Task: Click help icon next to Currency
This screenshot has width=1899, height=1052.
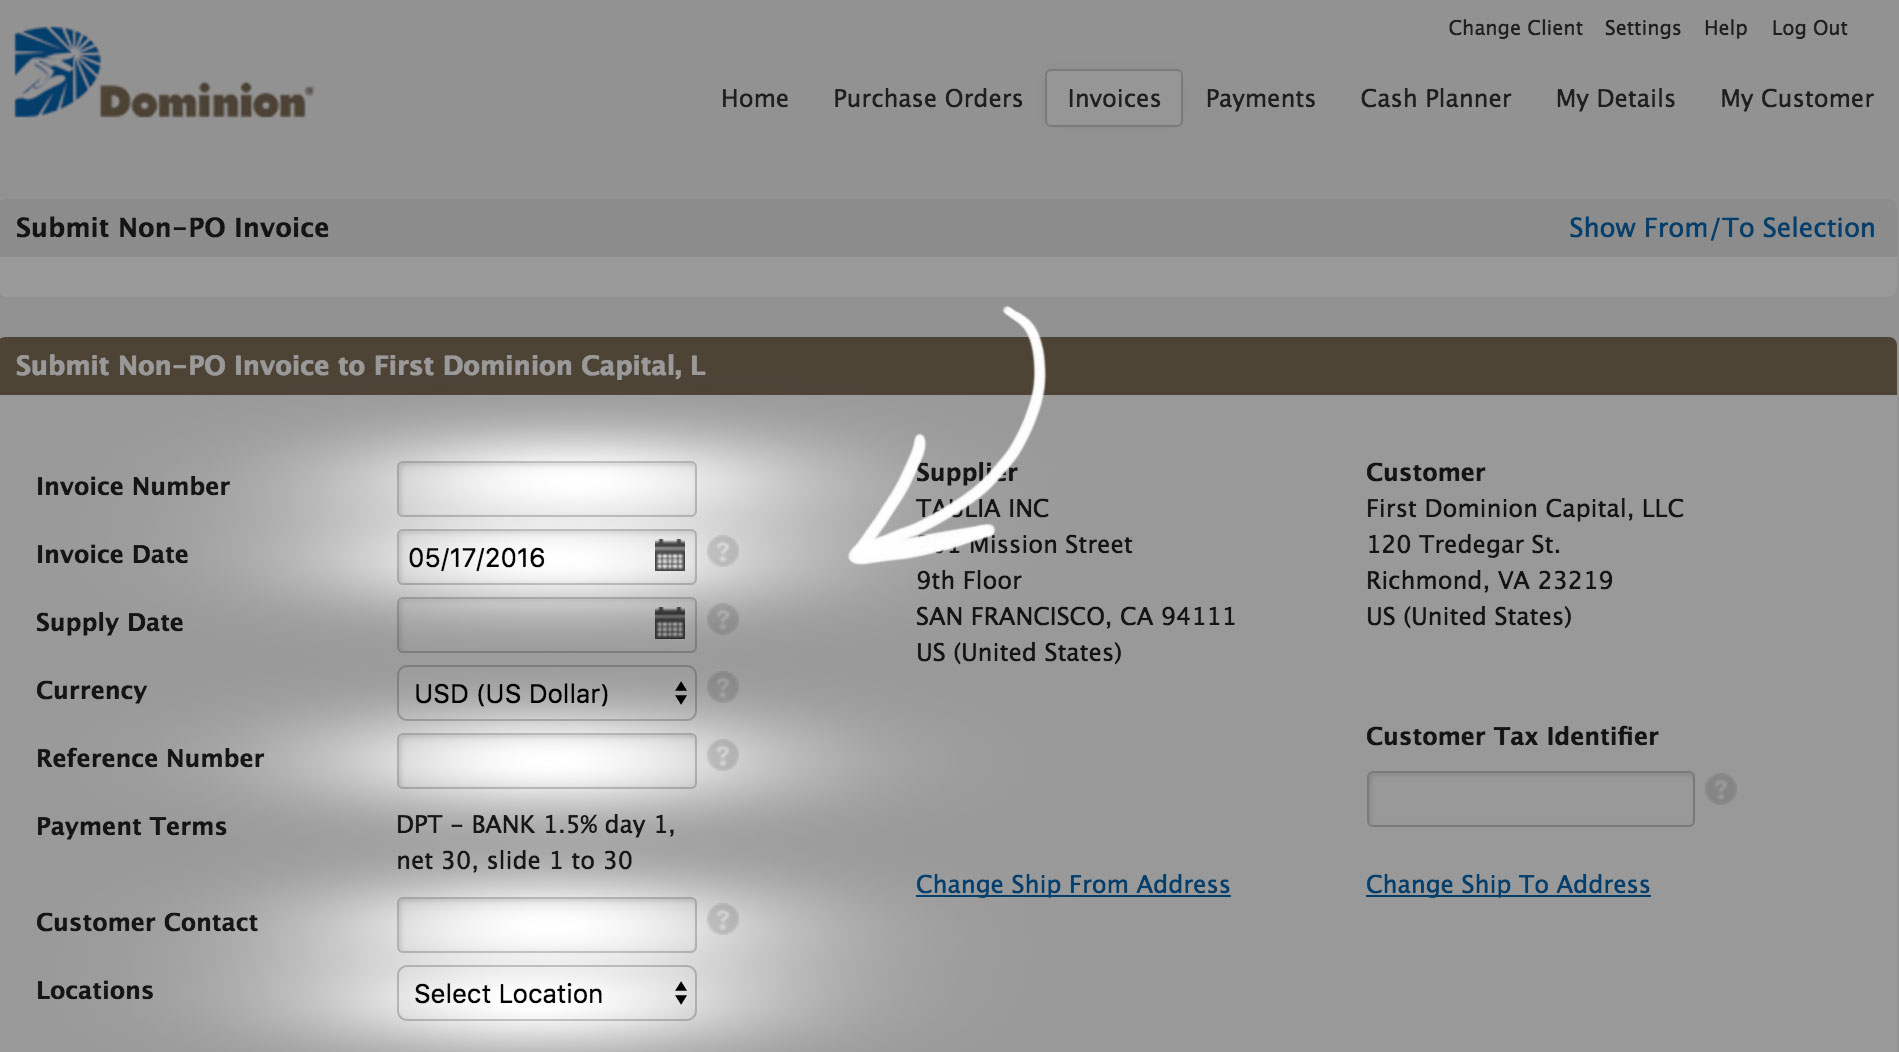Action: pyautogui.click(x=723, y=687)
